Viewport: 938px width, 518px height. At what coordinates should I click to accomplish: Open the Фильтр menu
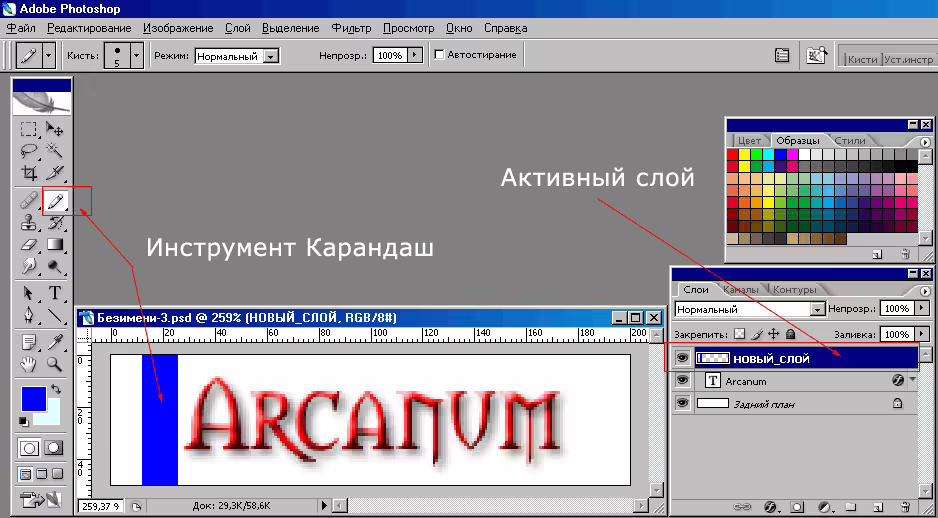click(351, 28)
